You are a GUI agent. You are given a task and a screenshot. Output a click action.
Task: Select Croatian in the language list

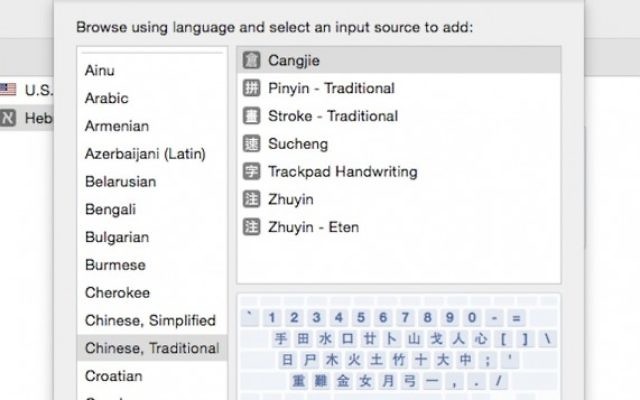click(x=152, y=376)
